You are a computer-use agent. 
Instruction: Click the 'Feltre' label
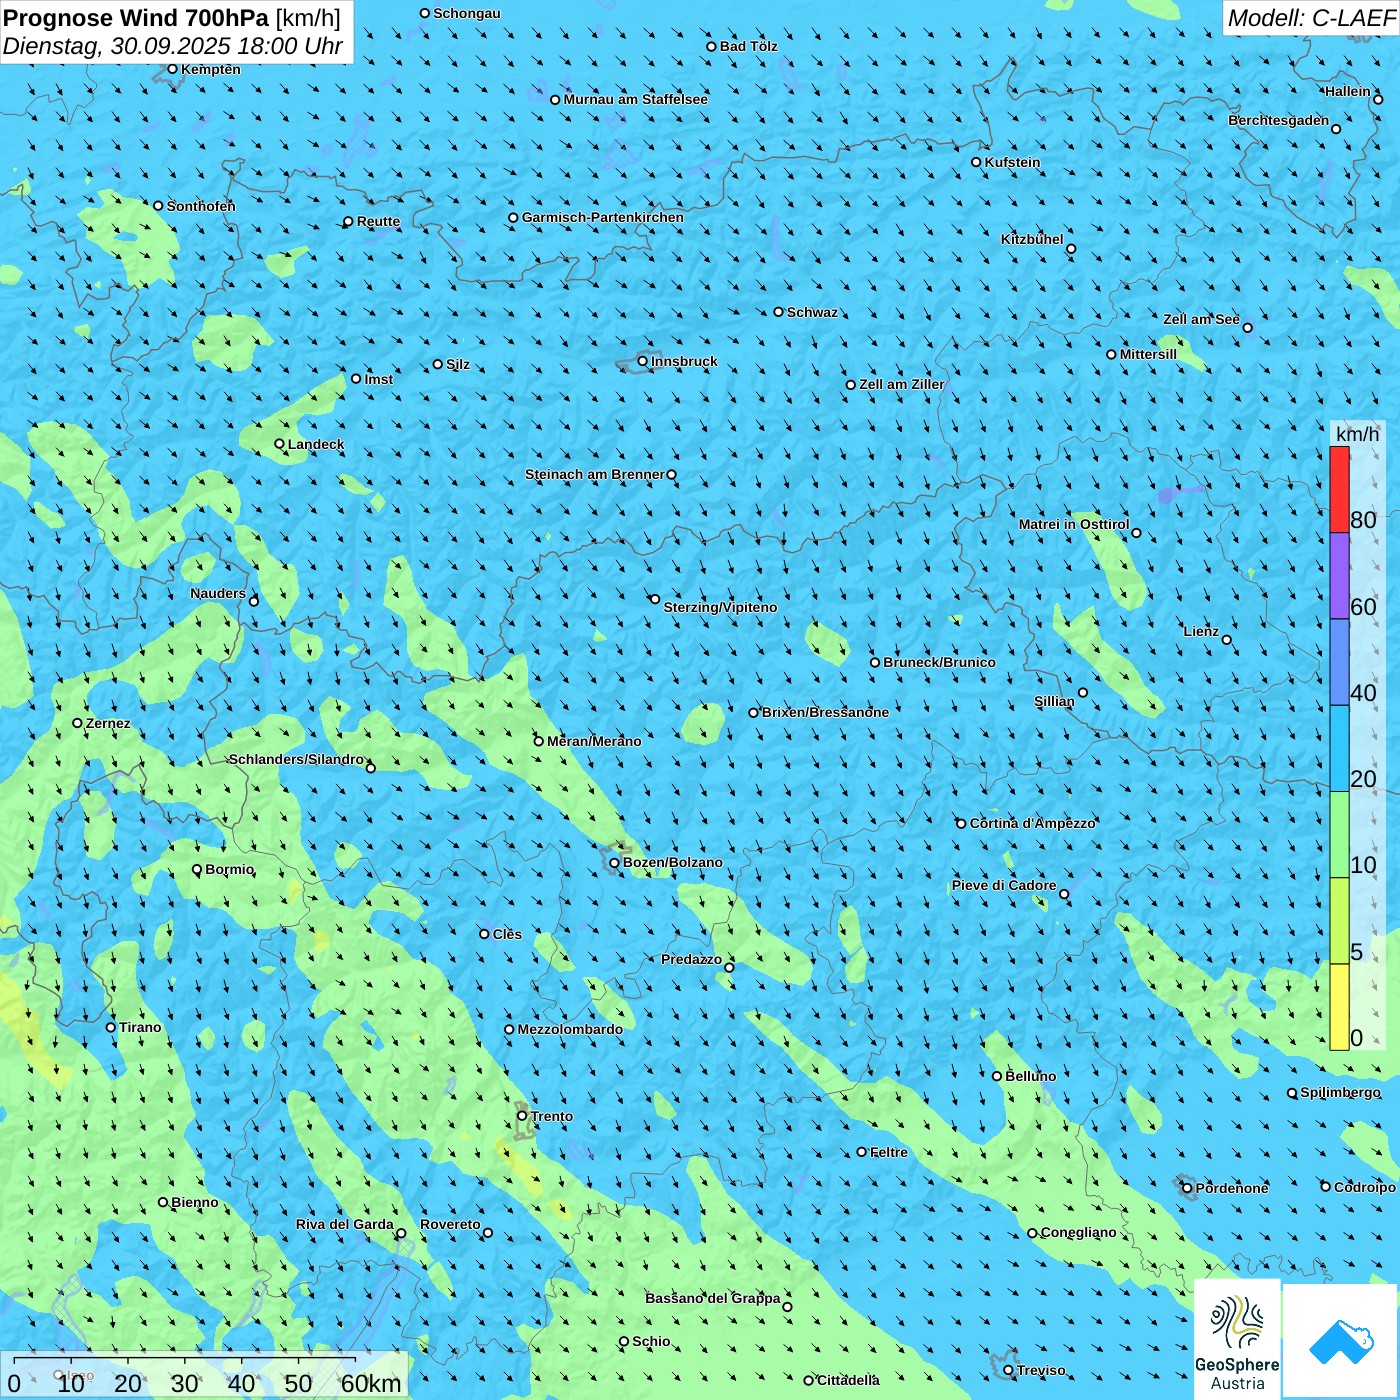click(889, 1152)
